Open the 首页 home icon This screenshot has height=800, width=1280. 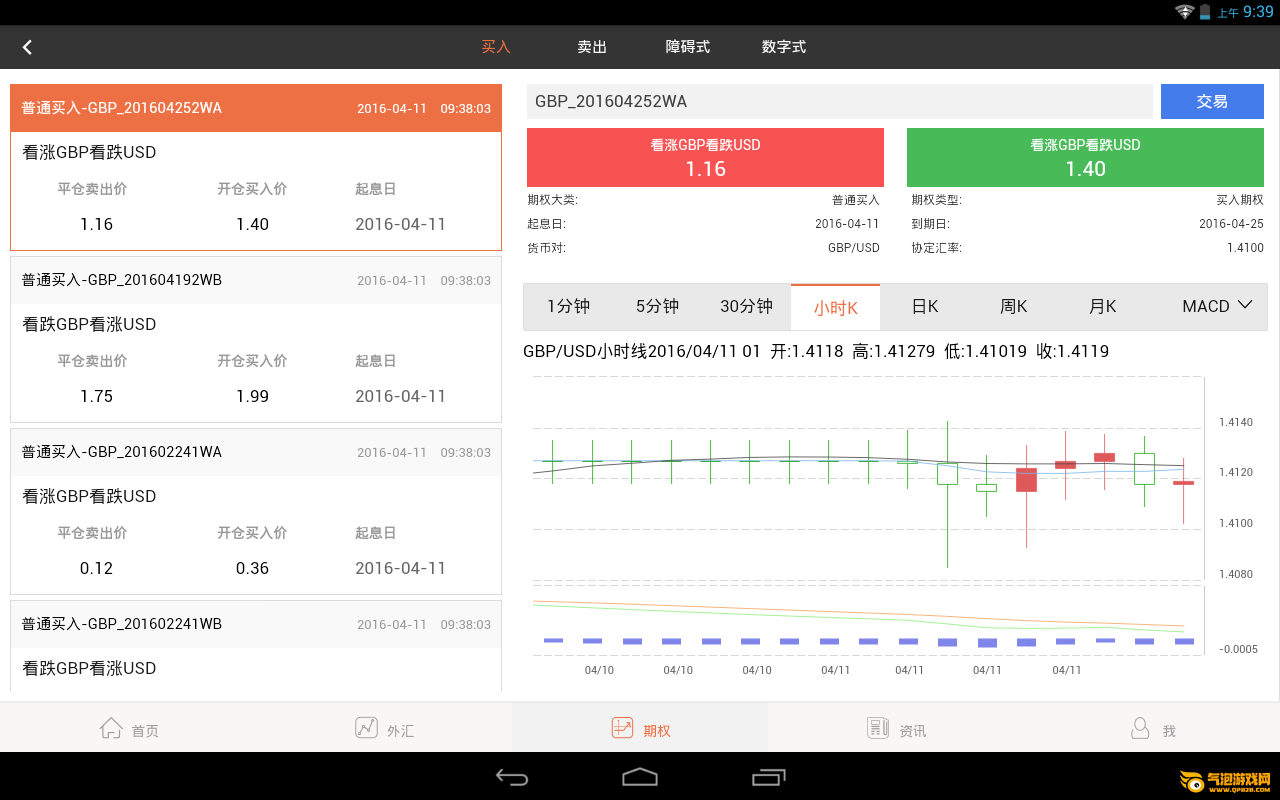pos(111,728)
